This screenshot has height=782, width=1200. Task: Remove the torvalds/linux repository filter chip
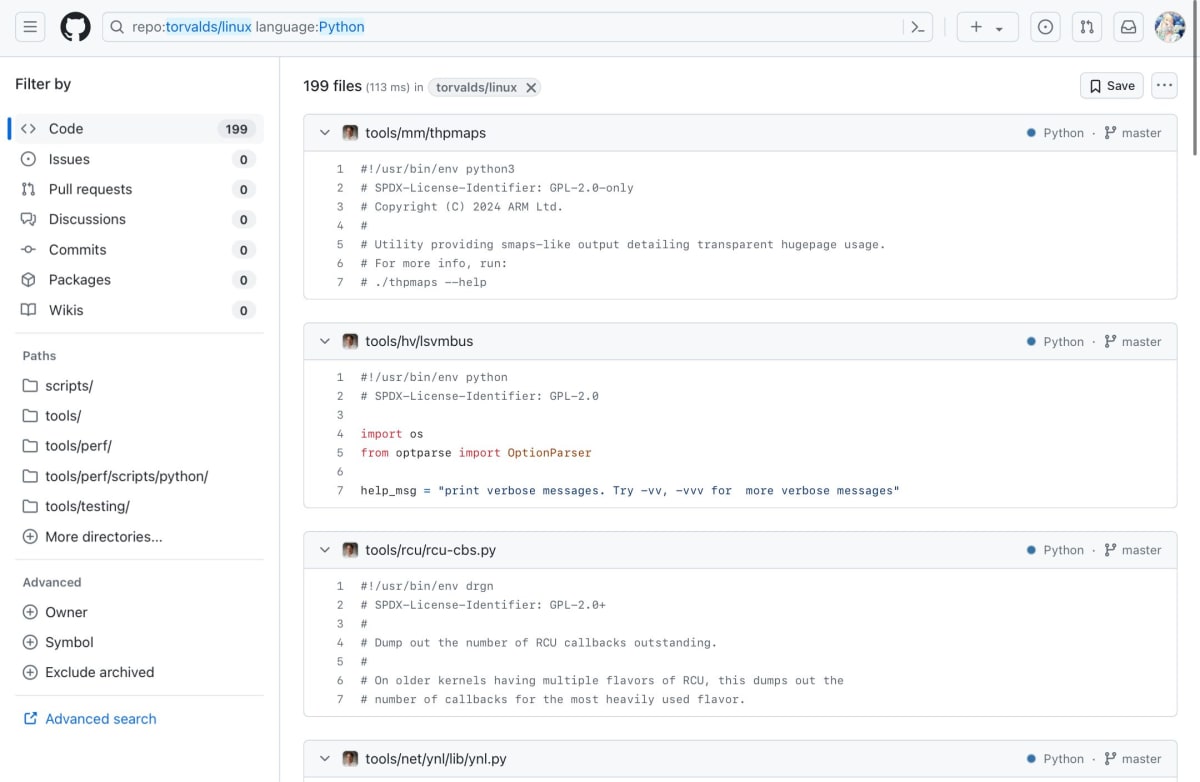coord(532,87)
